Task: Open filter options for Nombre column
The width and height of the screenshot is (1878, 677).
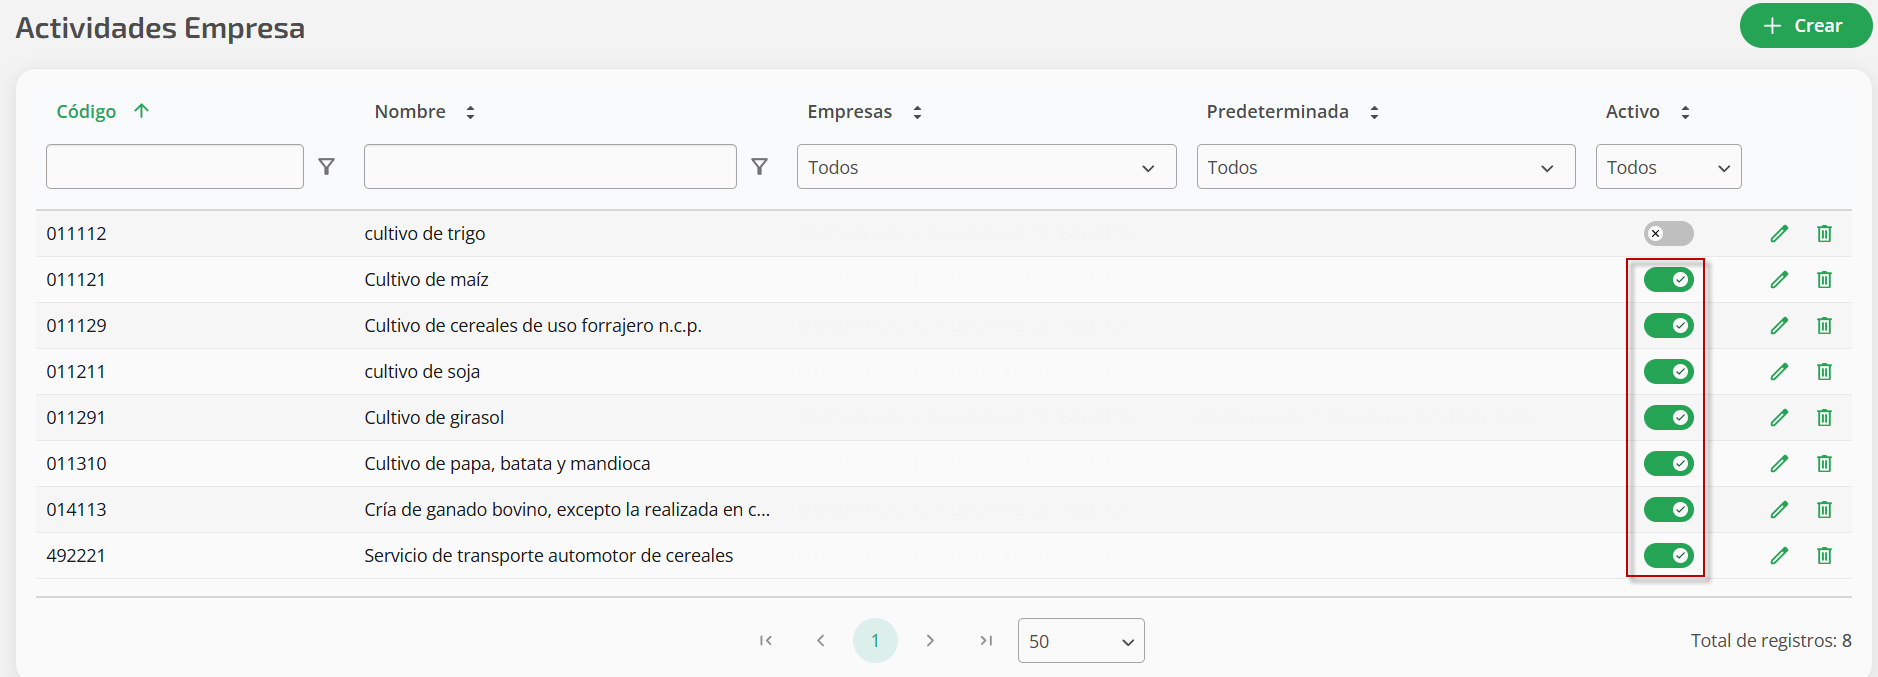Action: pos(759,167)
